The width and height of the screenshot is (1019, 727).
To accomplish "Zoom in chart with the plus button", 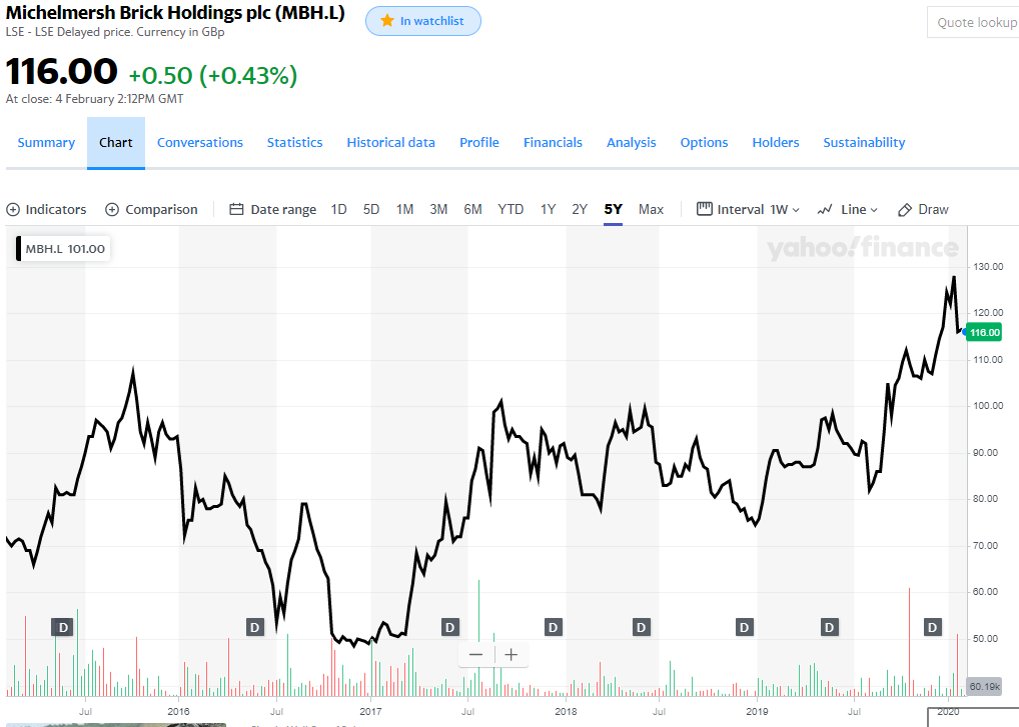I will (x=511, y=654).
